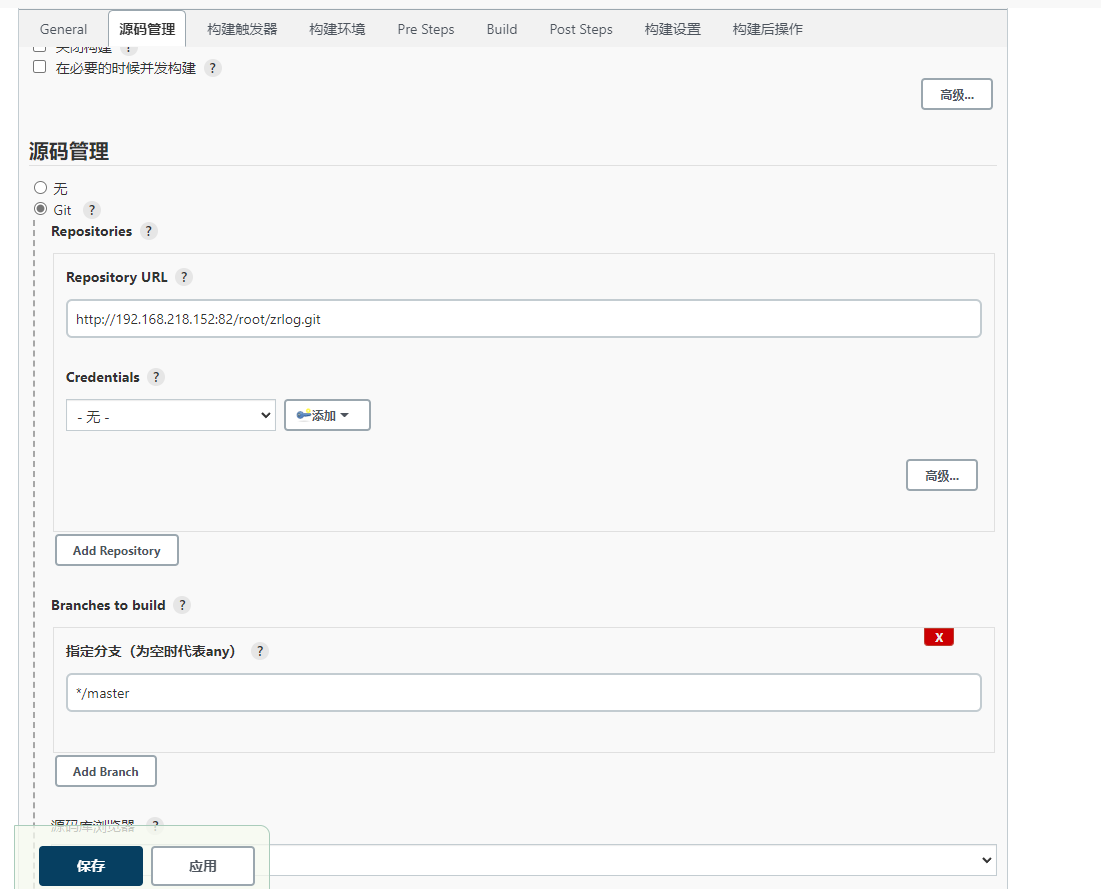Image resolution: width=1101 pixels, height=889 pixels.
Task: Go to the Pre Steps tab
Action: point(426,29)
